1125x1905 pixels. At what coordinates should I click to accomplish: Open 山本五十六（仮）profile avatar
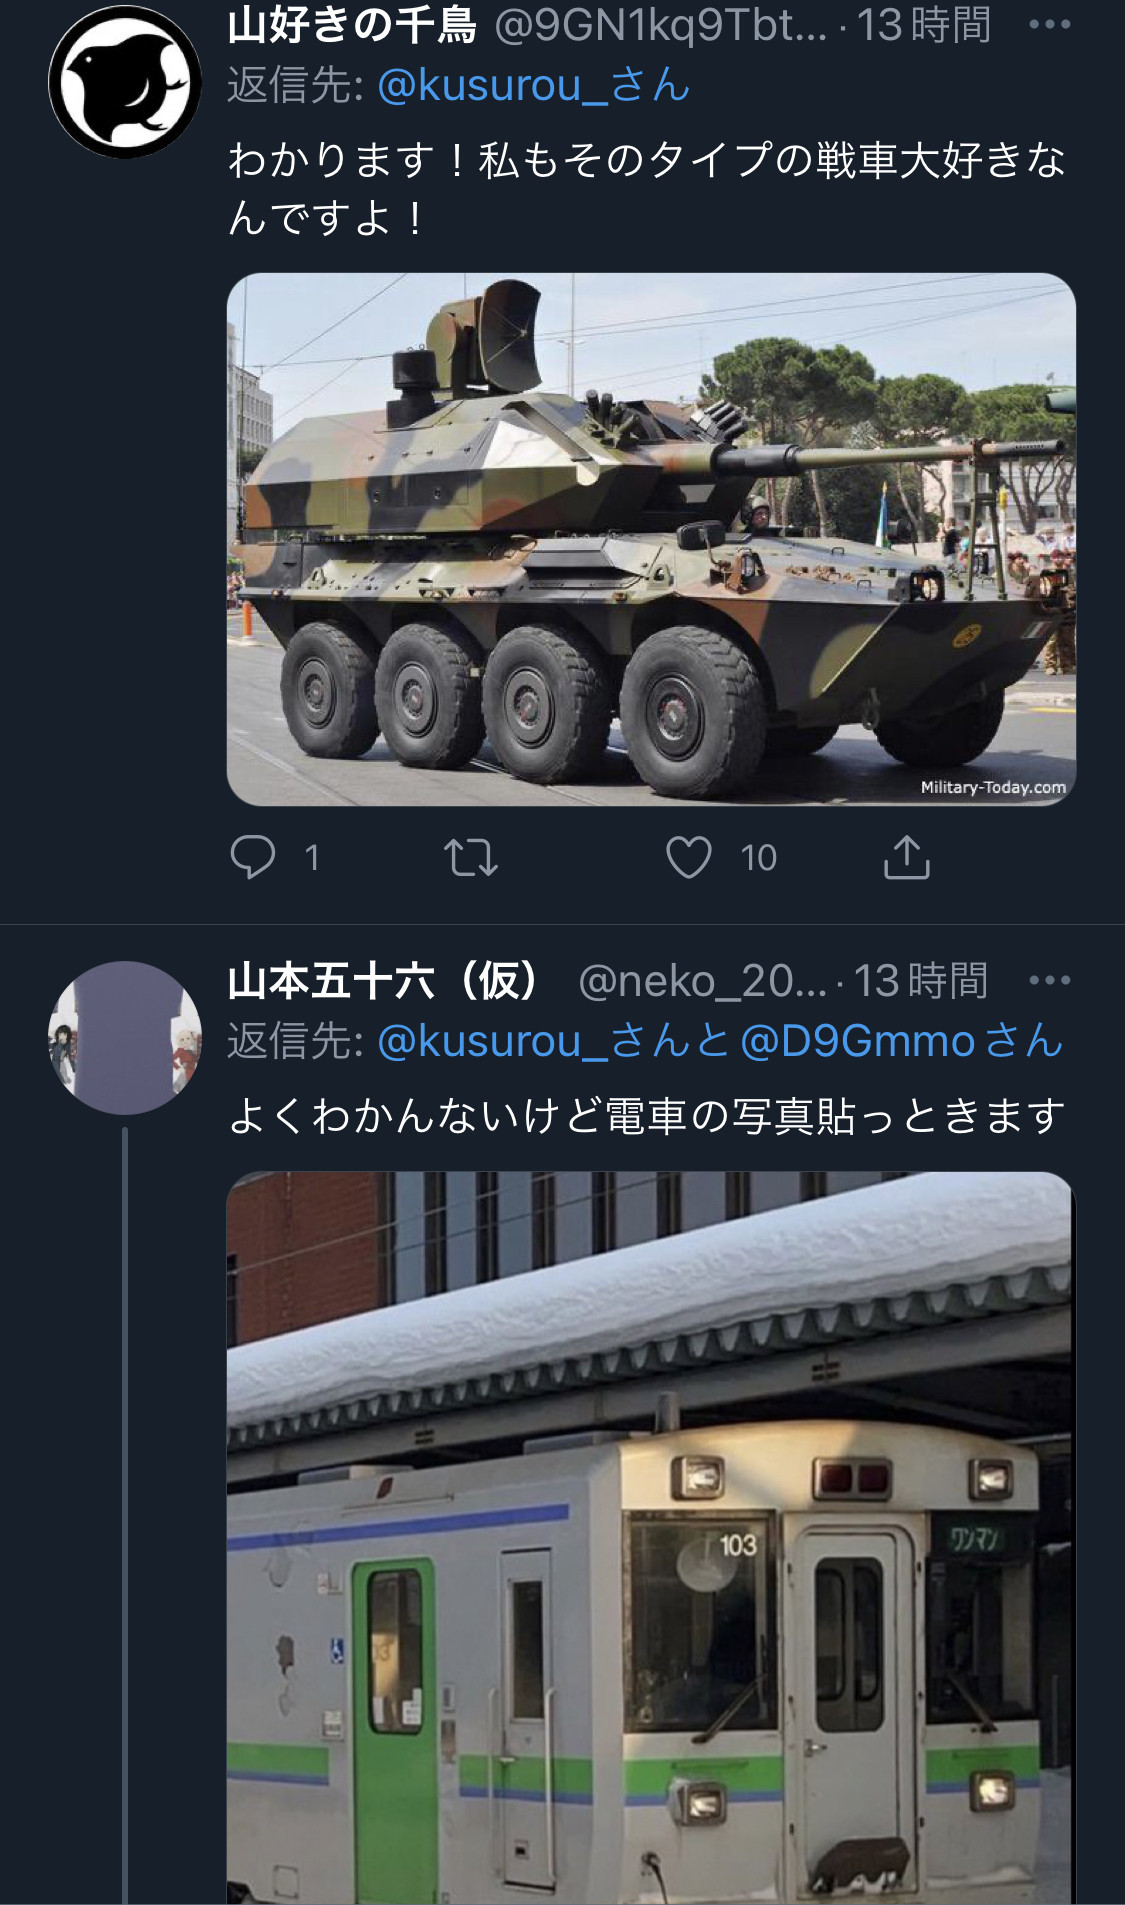tap(125, 1038)
